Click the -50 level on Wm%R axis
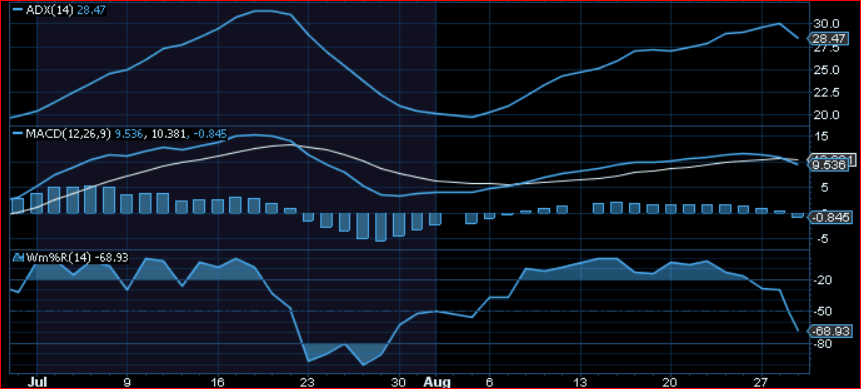Screen dimensions: 861x389 pyautogui.click(x=824, y=312)
